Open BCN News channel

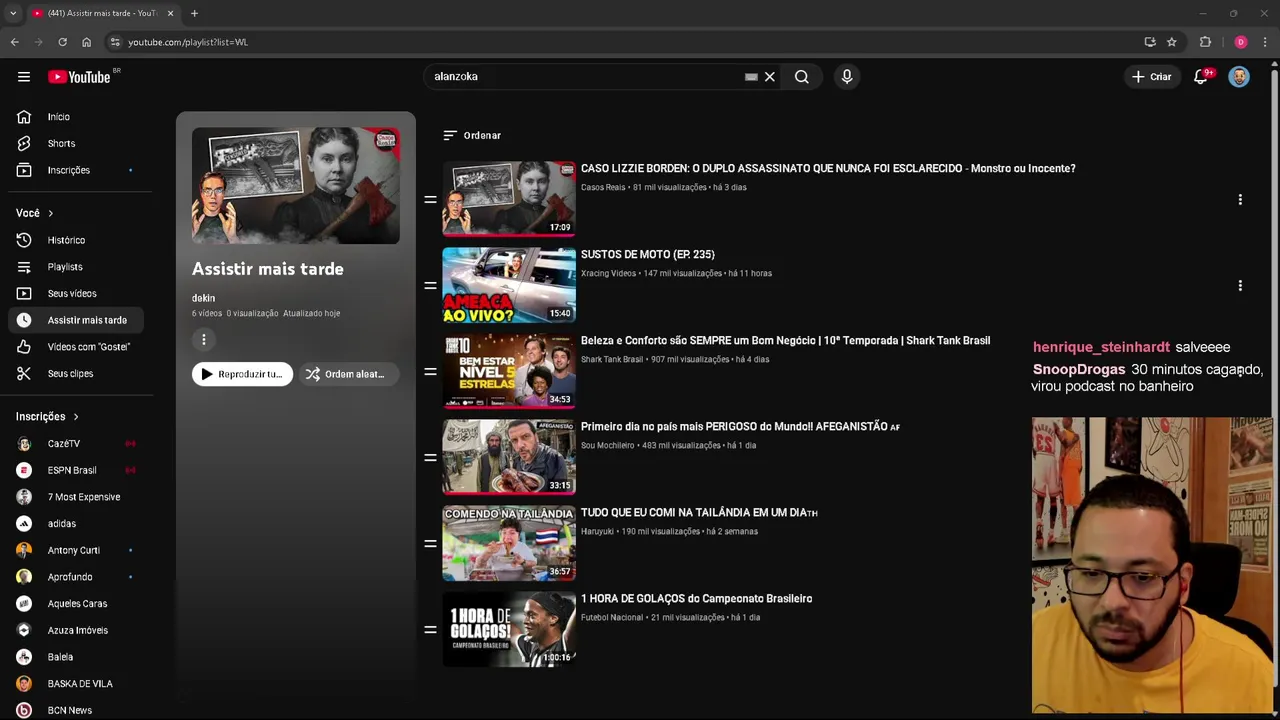[x=78, y=710]
